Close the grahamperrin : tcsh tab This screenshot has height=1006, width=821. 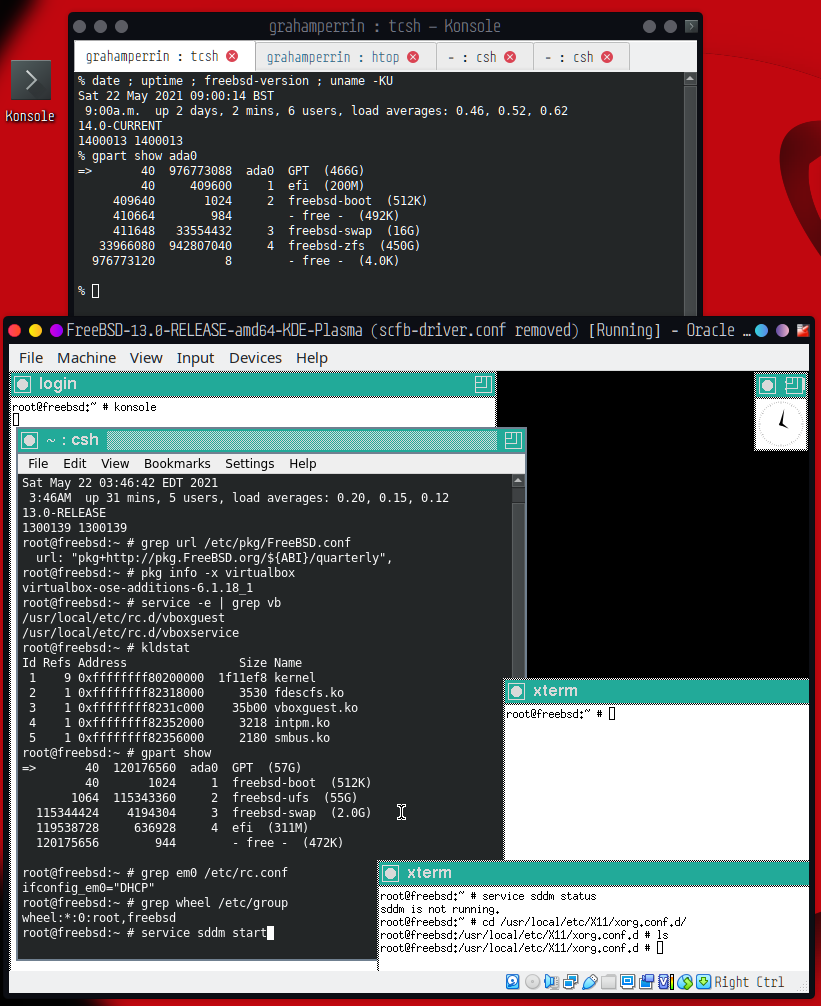[232, 57]
